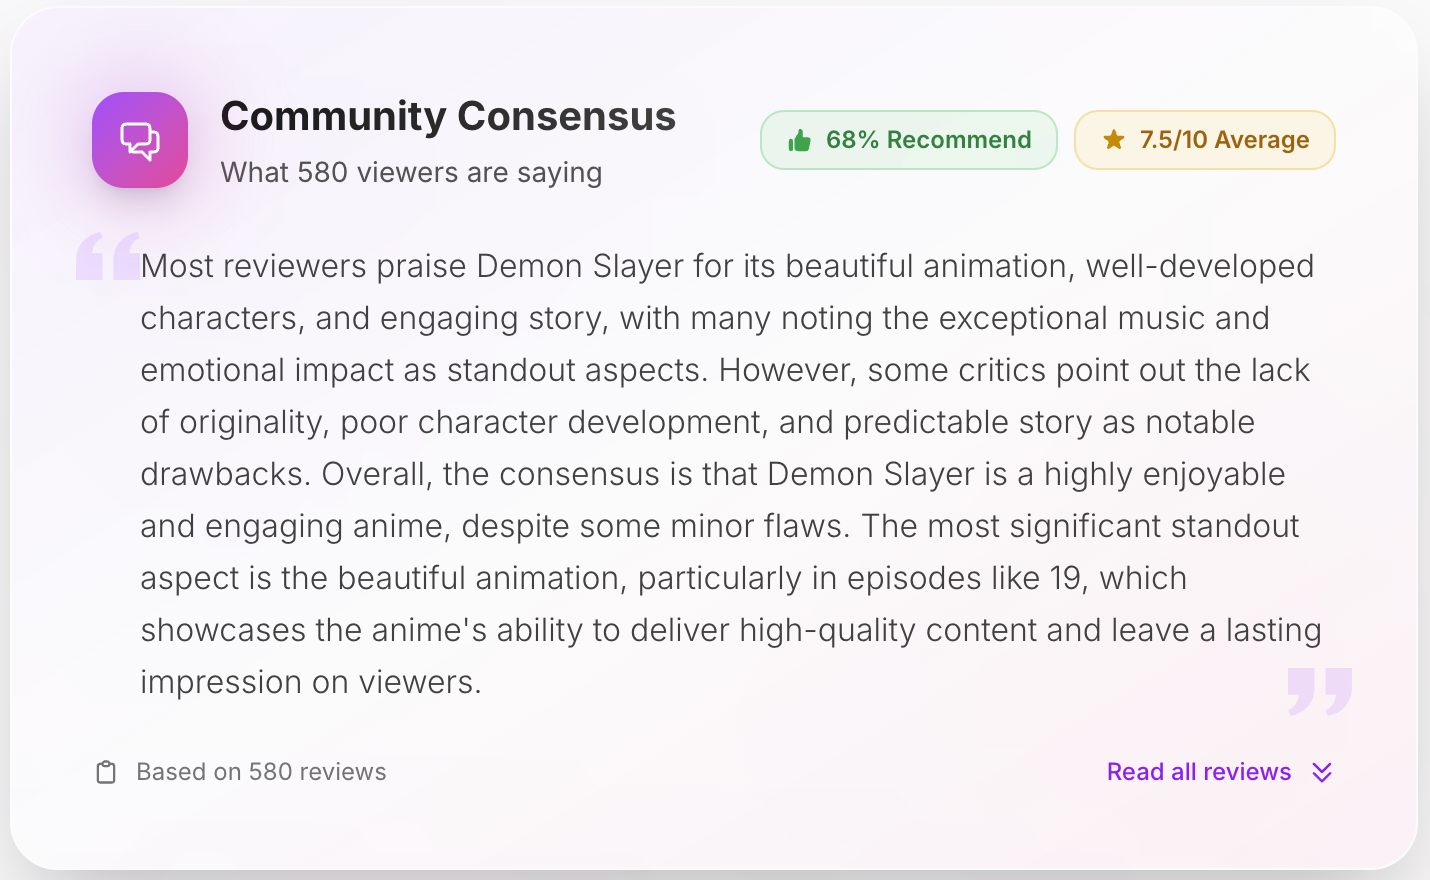Click the clipboard icon beside review count

coord(106,772)
